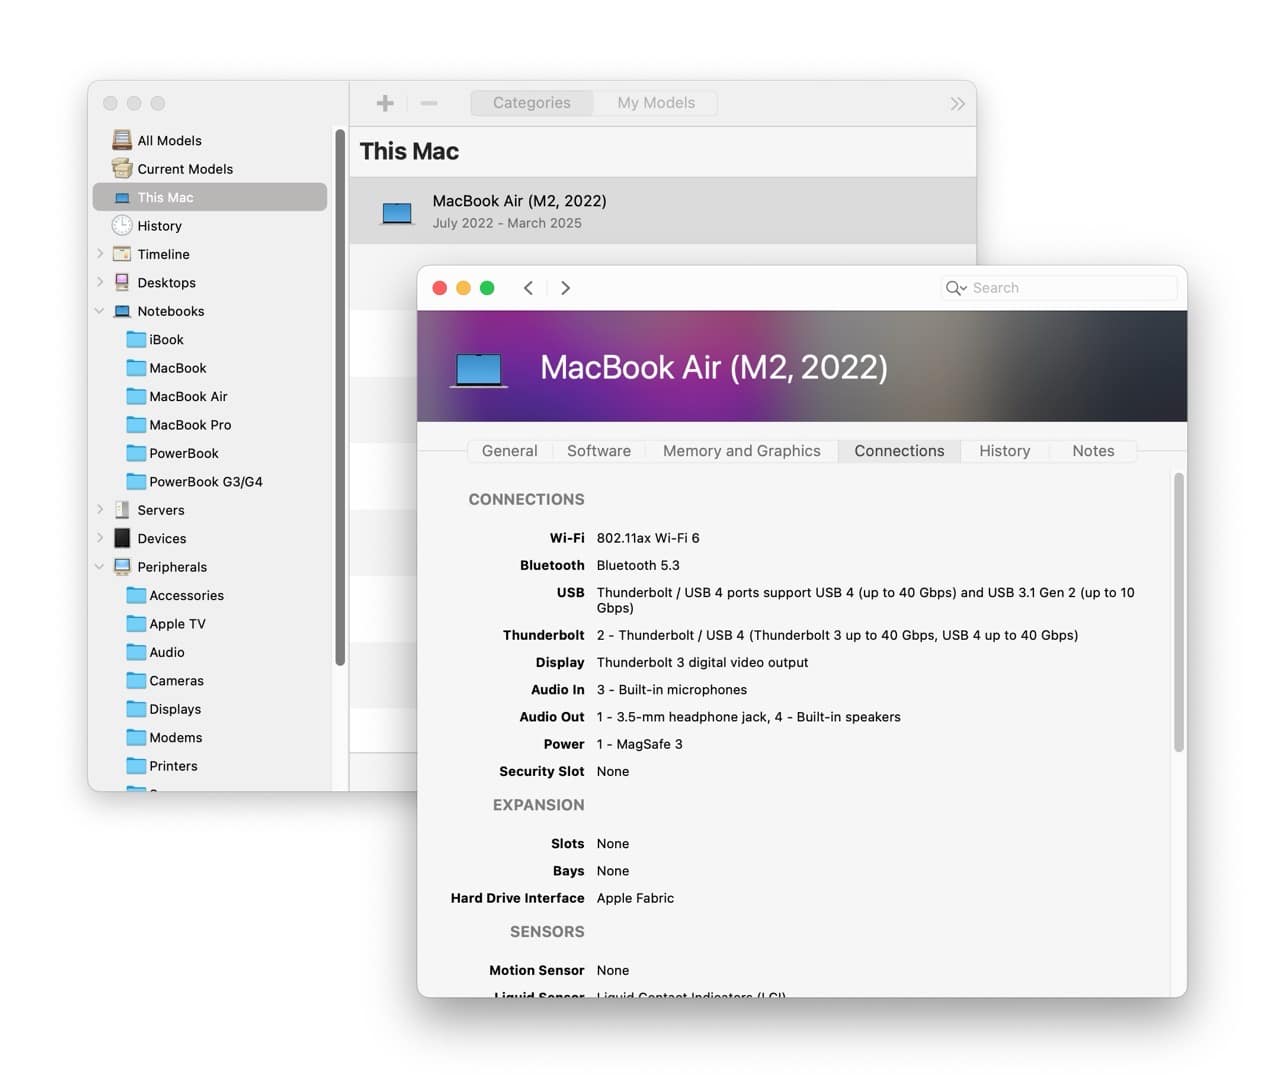Click the Search field in detail window
This screenshot has height=1090, width=1280.
tap(1059, 288)
